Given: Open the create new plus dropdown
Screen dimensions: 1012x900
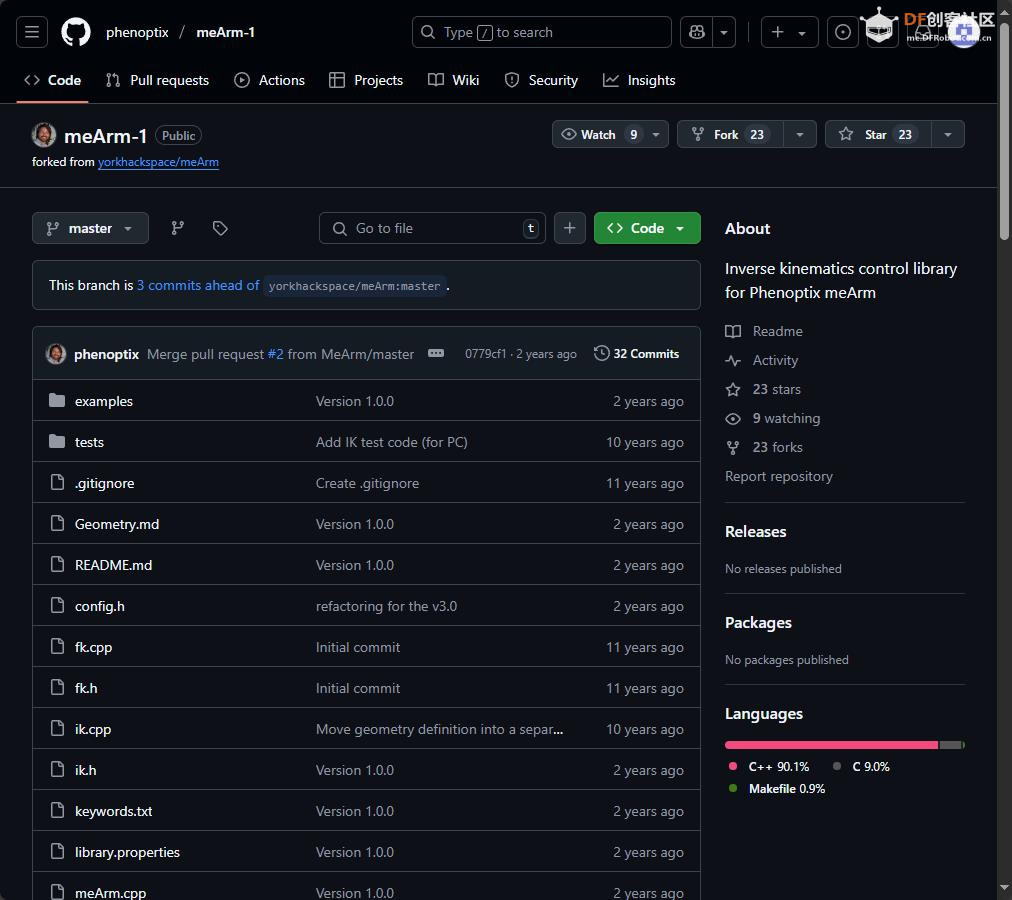Looking at the screenshot, I should point(789,32).
